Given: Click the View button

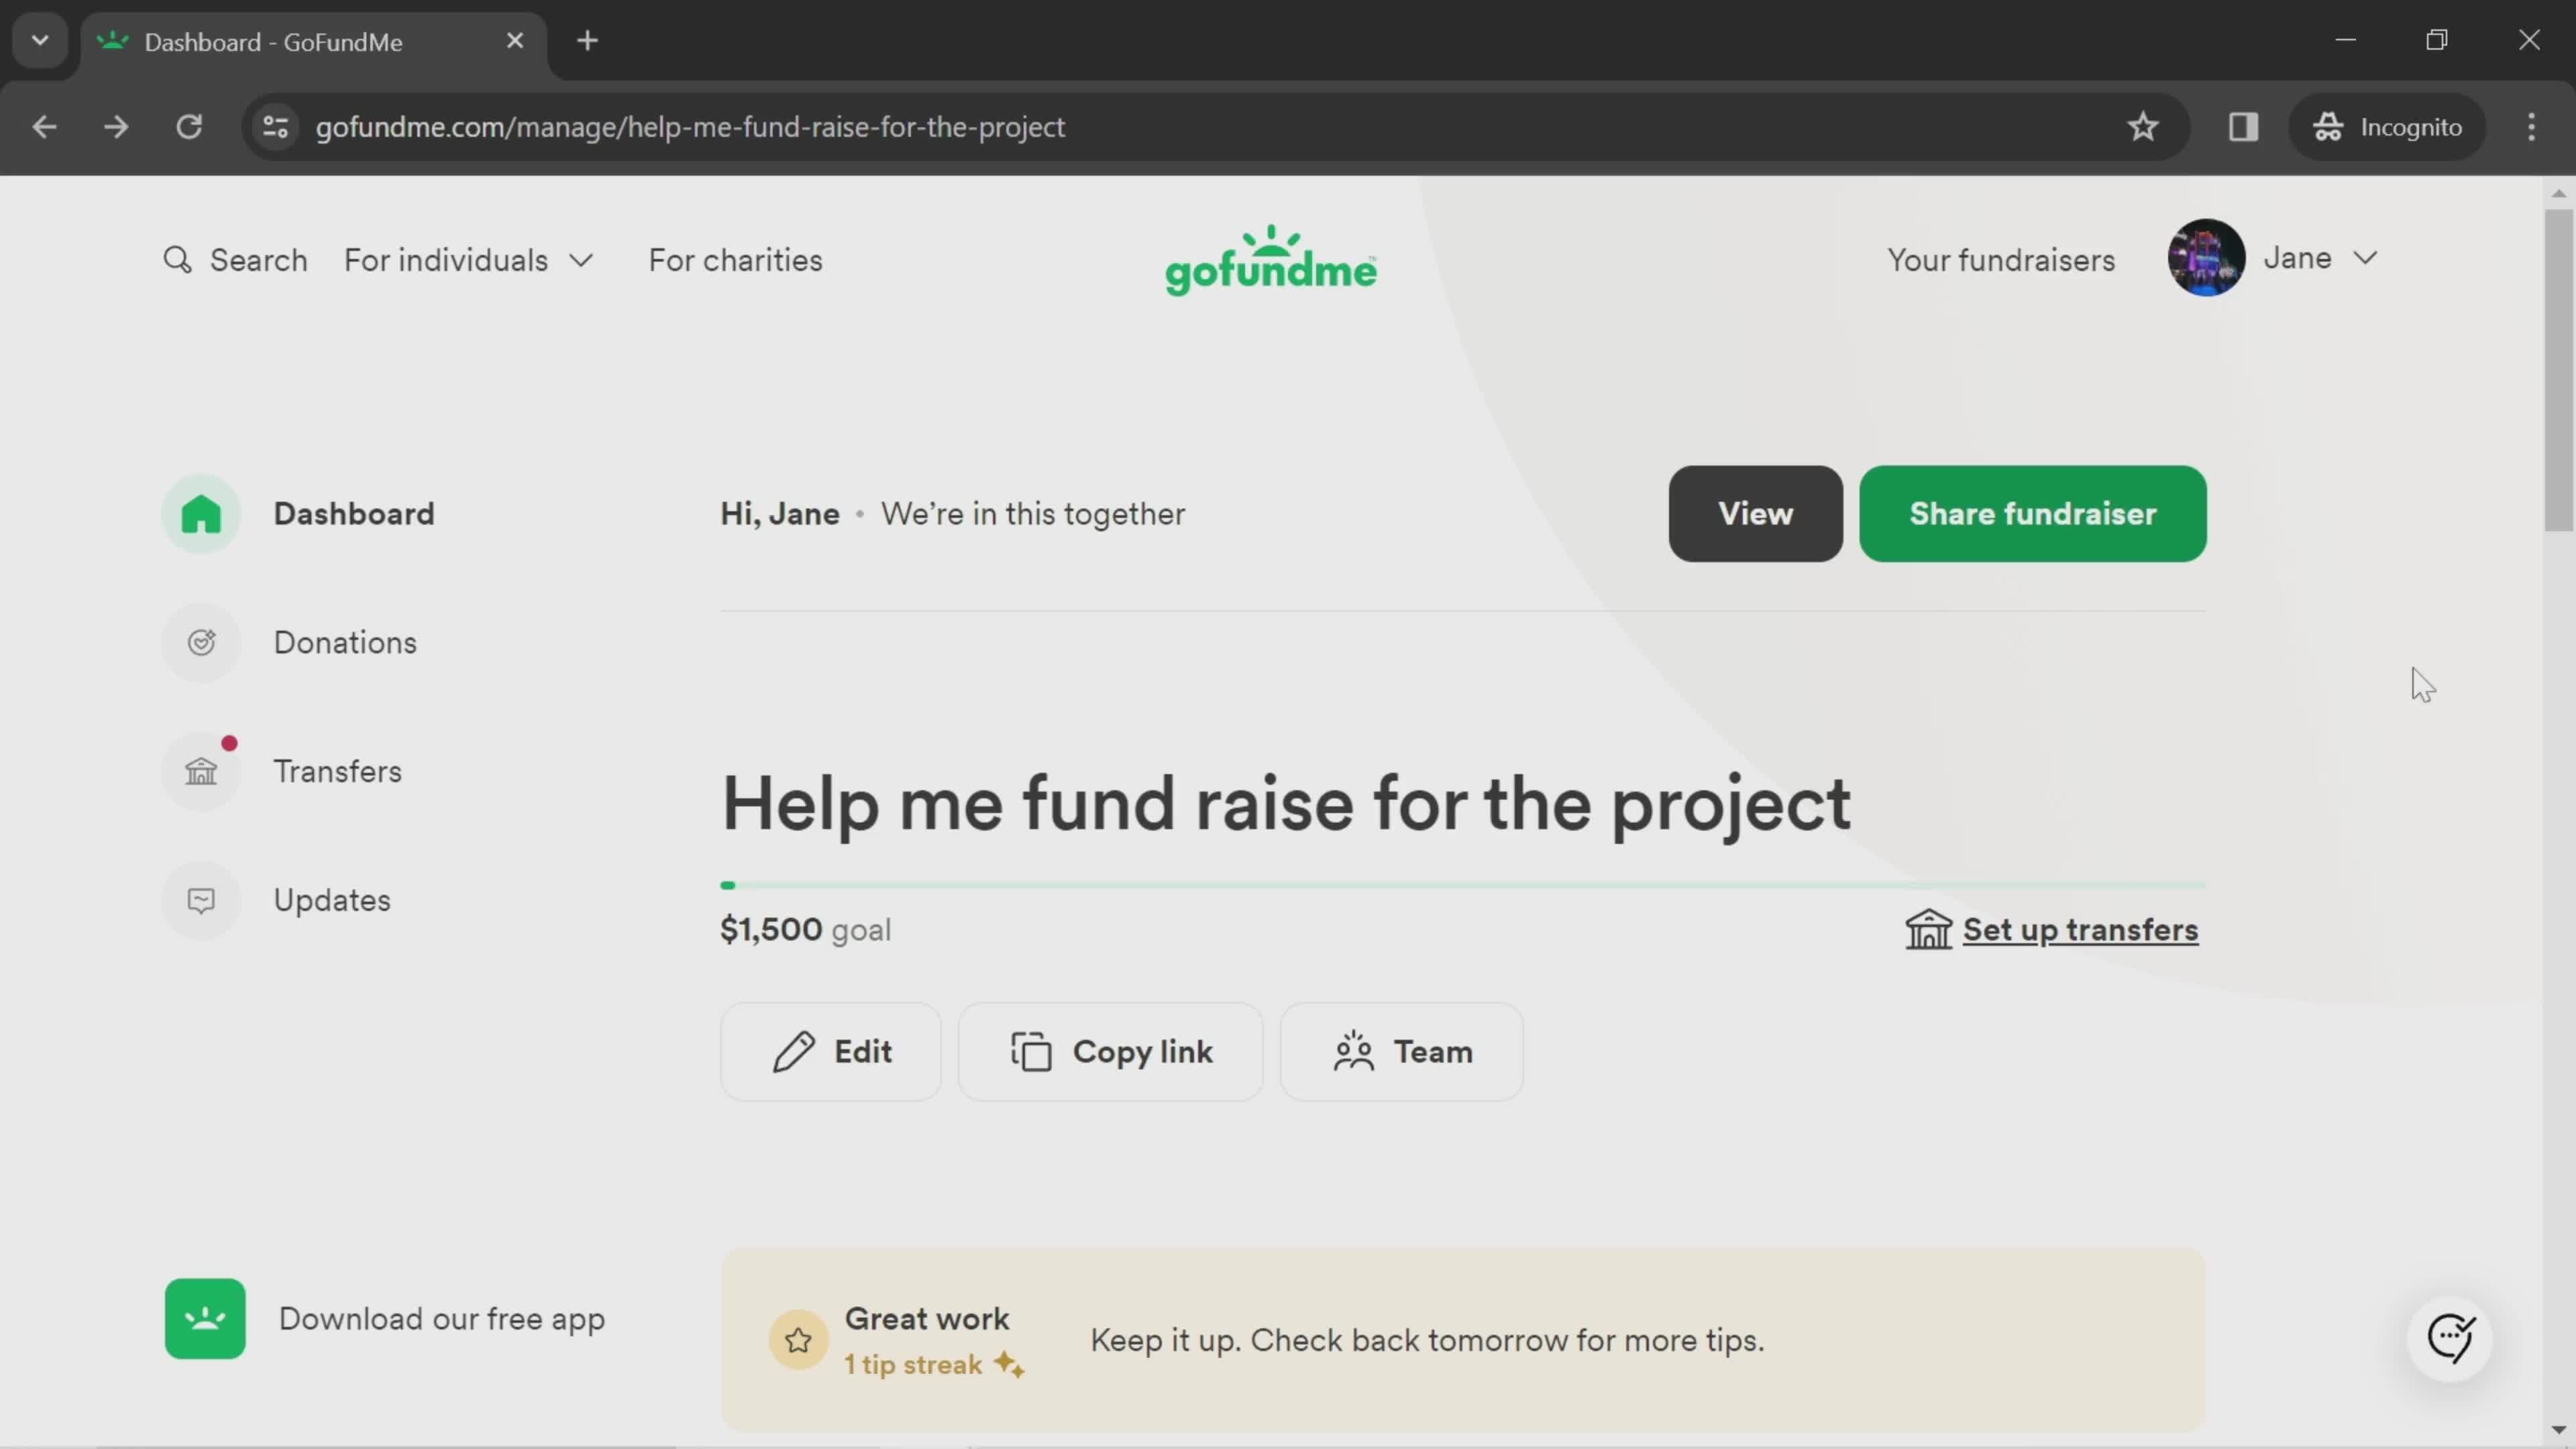Looking at the screenshot, I should 1755,513.
